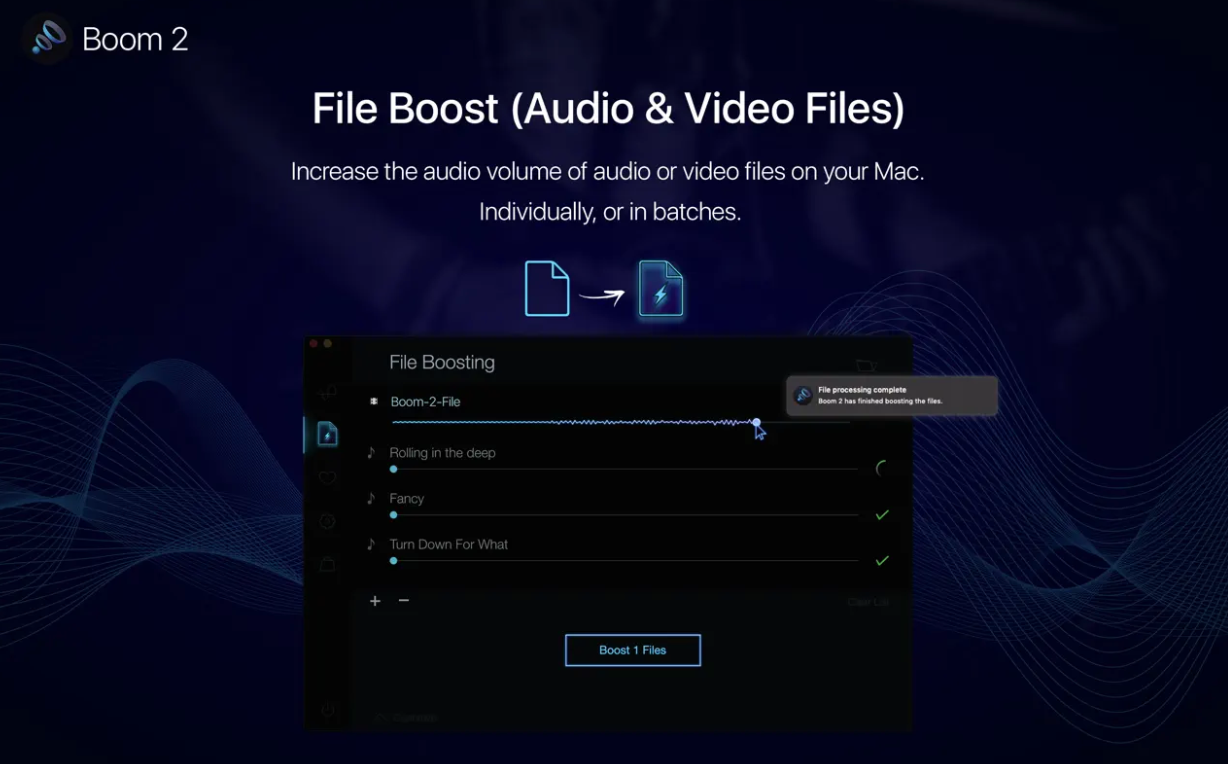
Task: Click the music note beside Turn Down For What
Action: (x=371, y=544)
